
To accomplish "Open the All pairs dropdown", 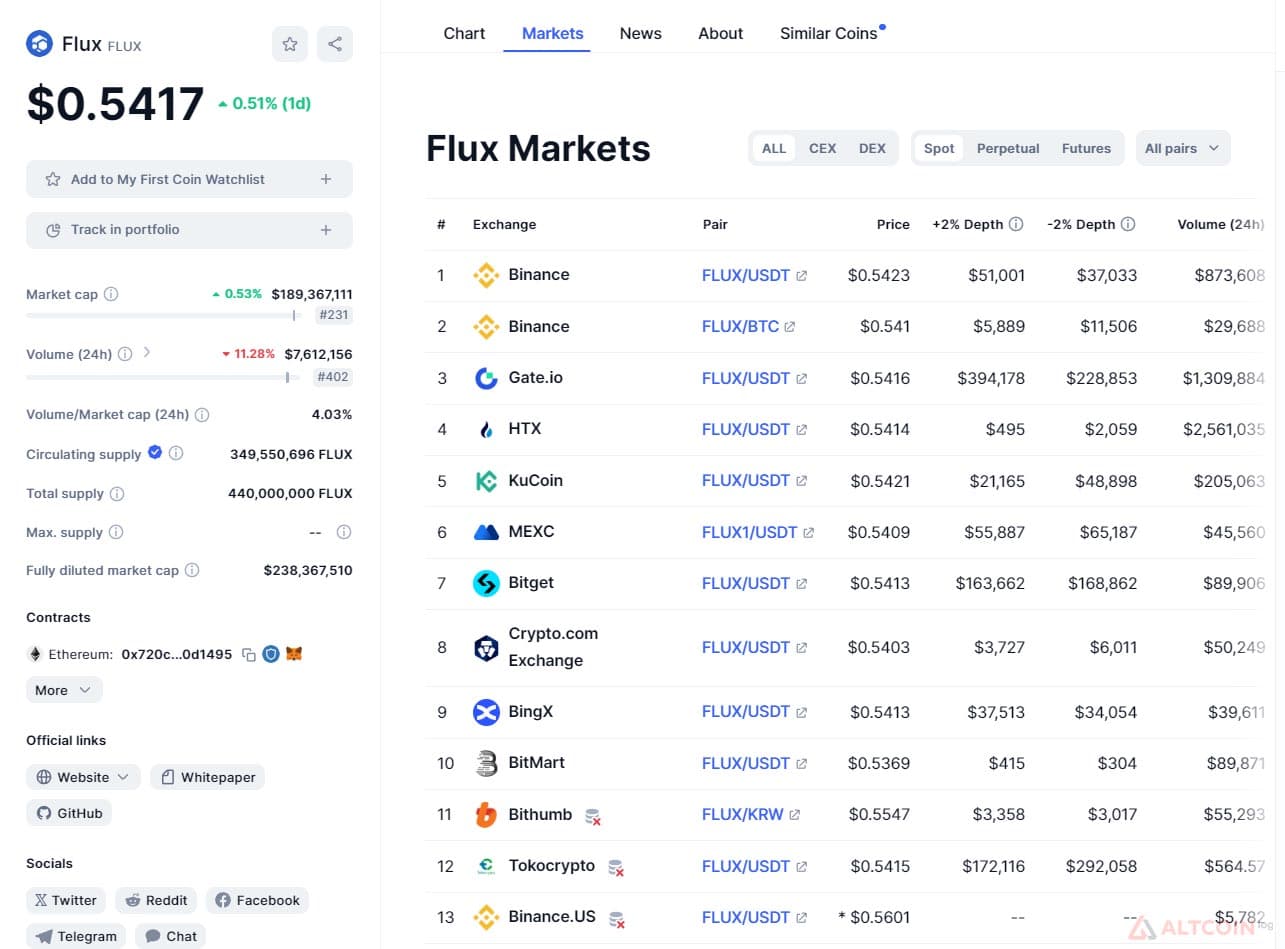I will pyautogui.click(x=1183, y=148).
